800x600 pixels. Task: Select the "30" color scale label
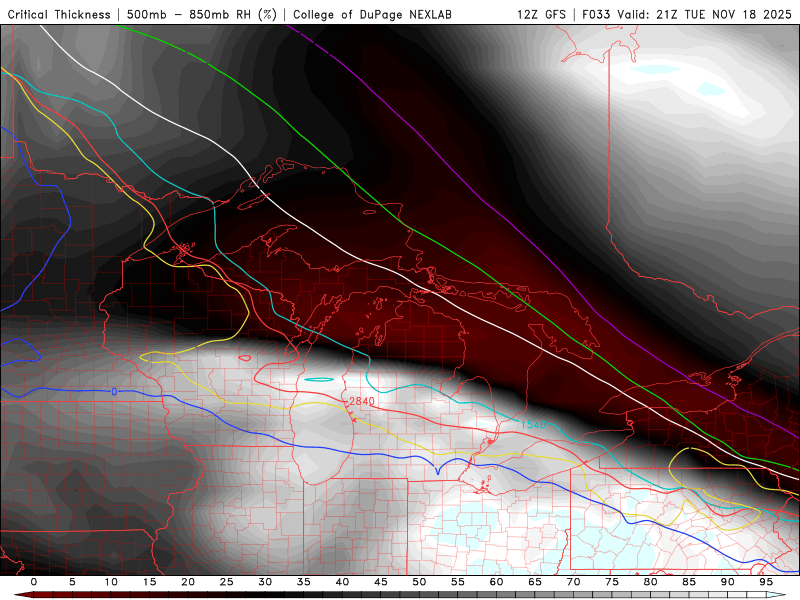point(265,582)
